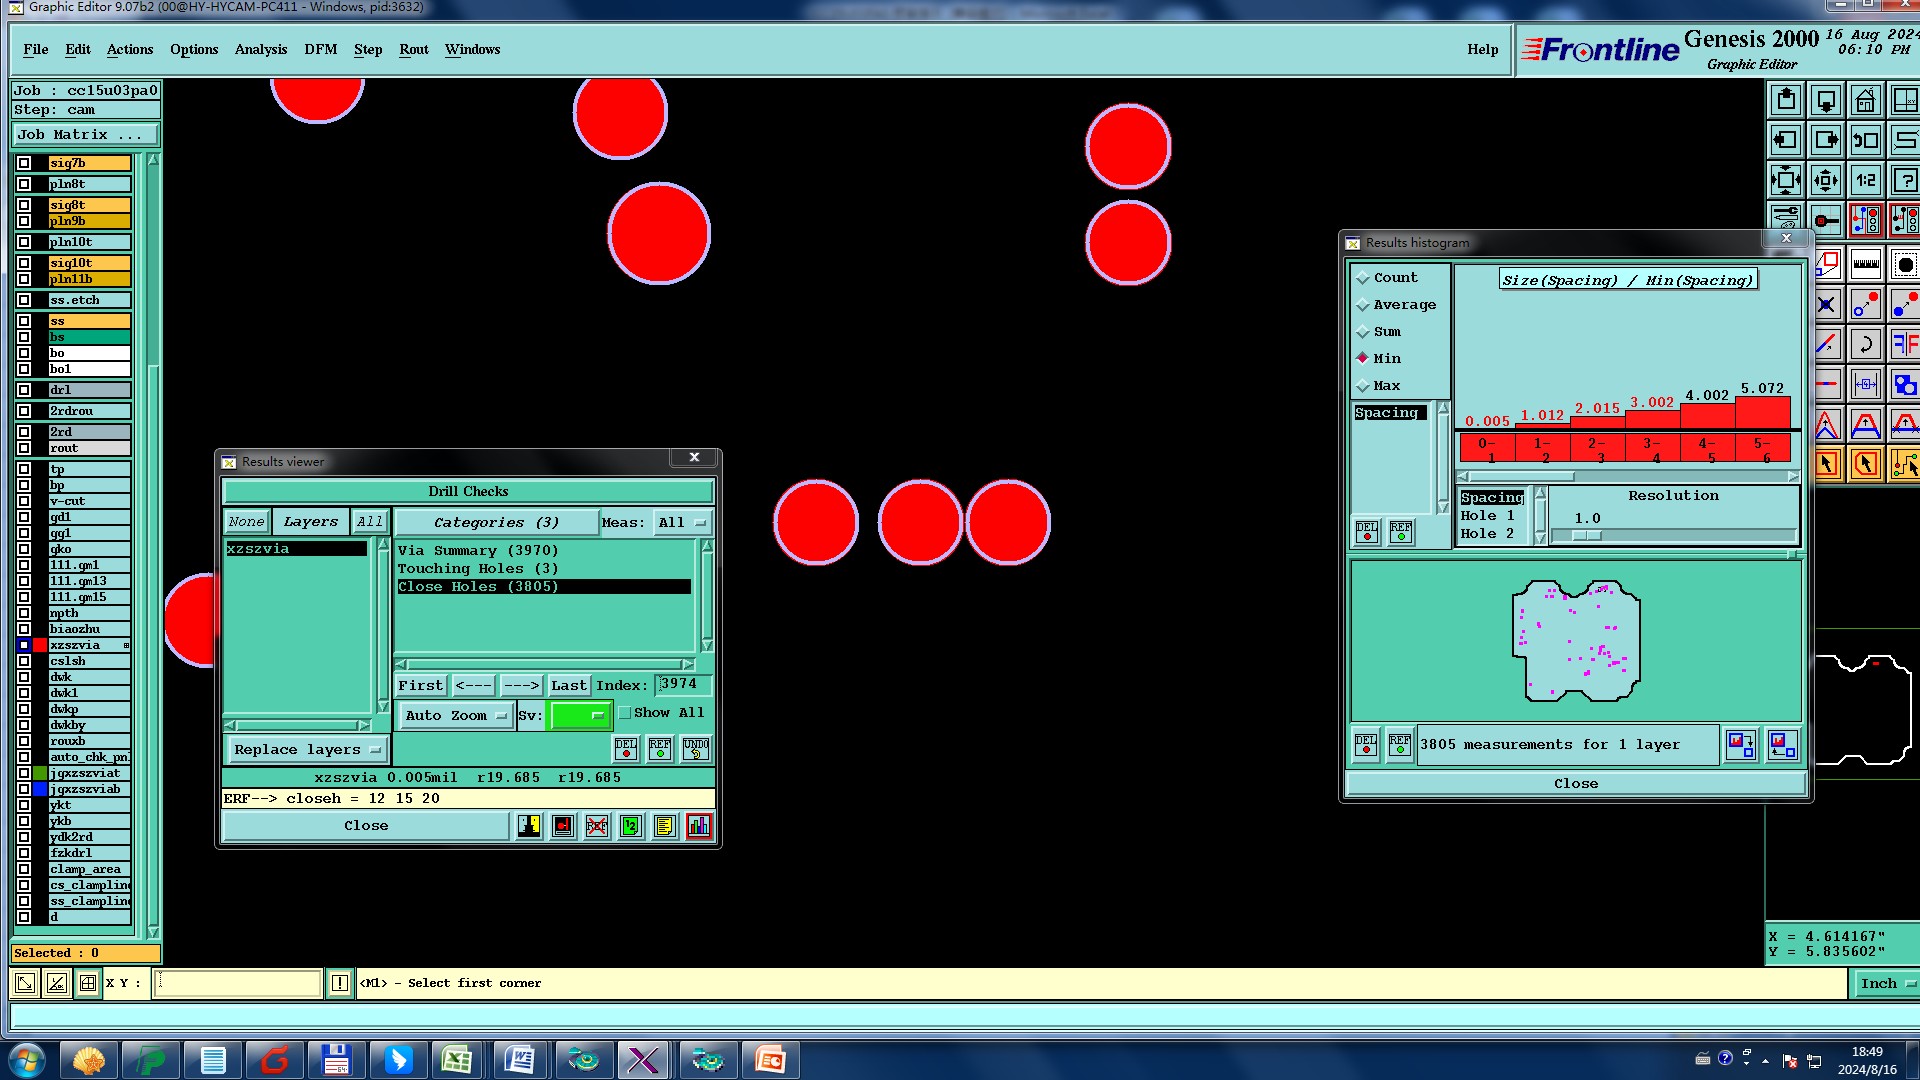
Task: Open the Analysis menu
Action: 260,49
